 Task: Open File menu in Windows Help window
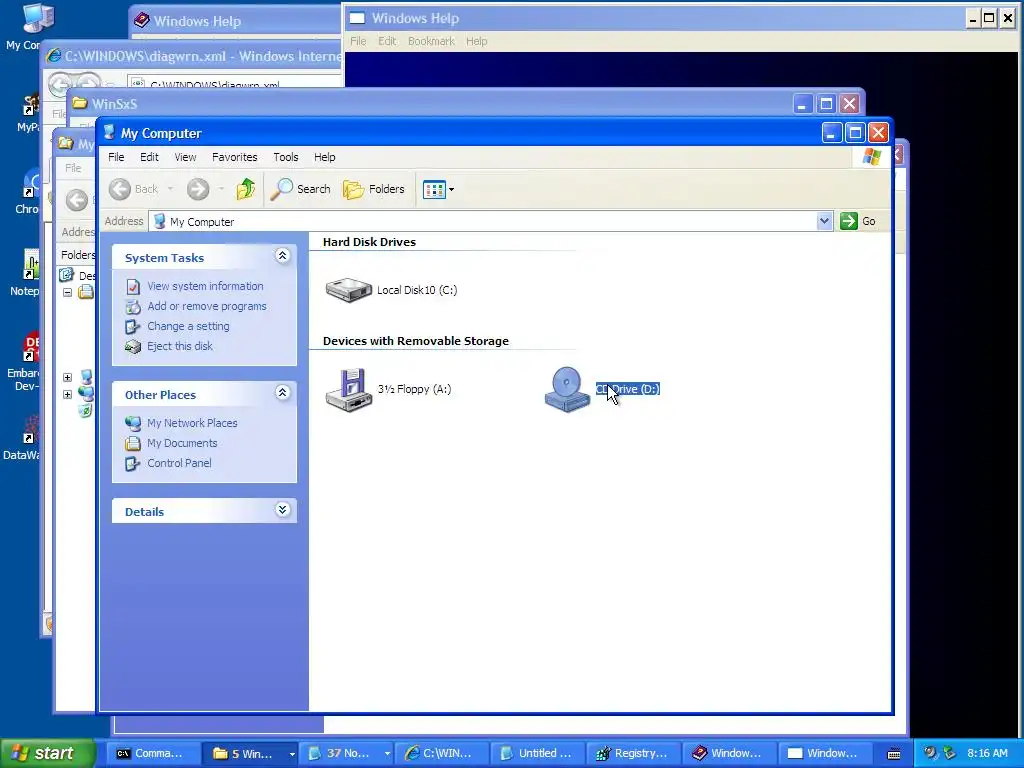[358, 41]
